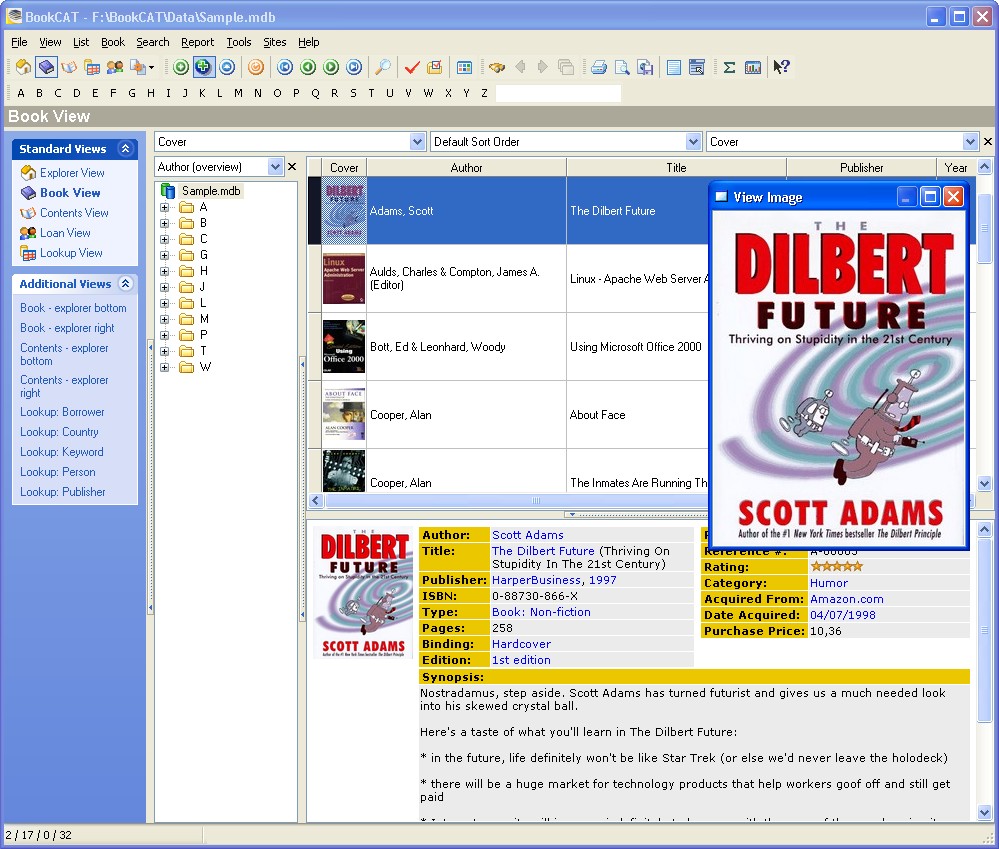Activate the What's This help pointer icon
This screenshot has height=849, width=999.
(x=781, y=67)
